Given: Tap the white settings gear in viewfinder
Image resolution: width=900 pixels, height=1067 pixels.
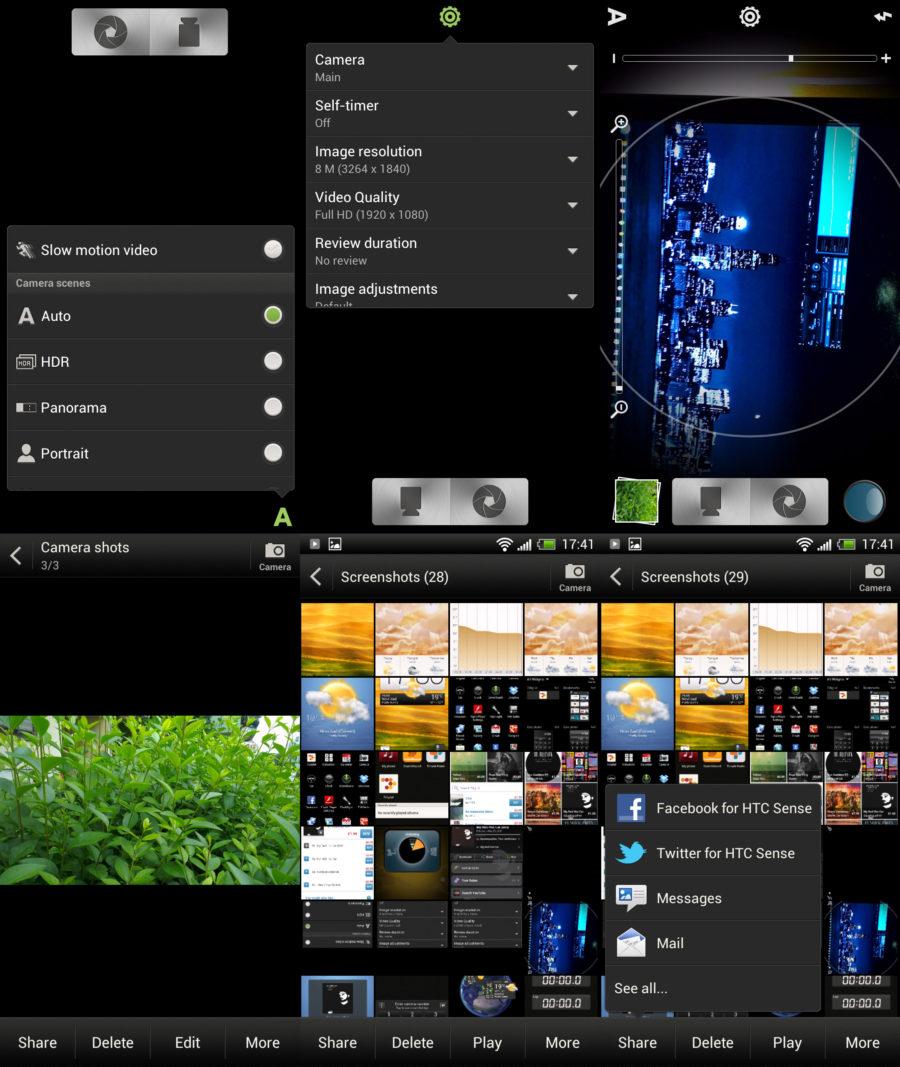Looking at the screenshot, I should [750, 16].
